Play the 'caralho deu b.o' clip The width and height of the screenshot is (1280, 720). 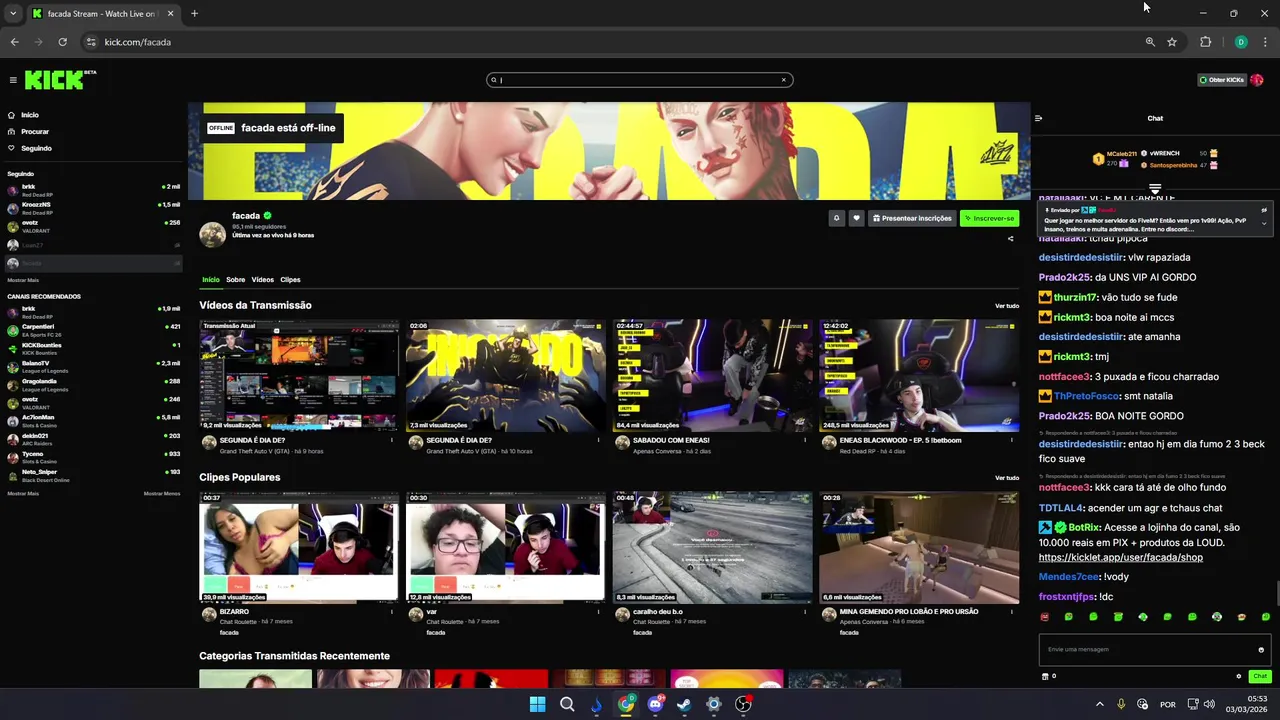click(x=712, y=547)
